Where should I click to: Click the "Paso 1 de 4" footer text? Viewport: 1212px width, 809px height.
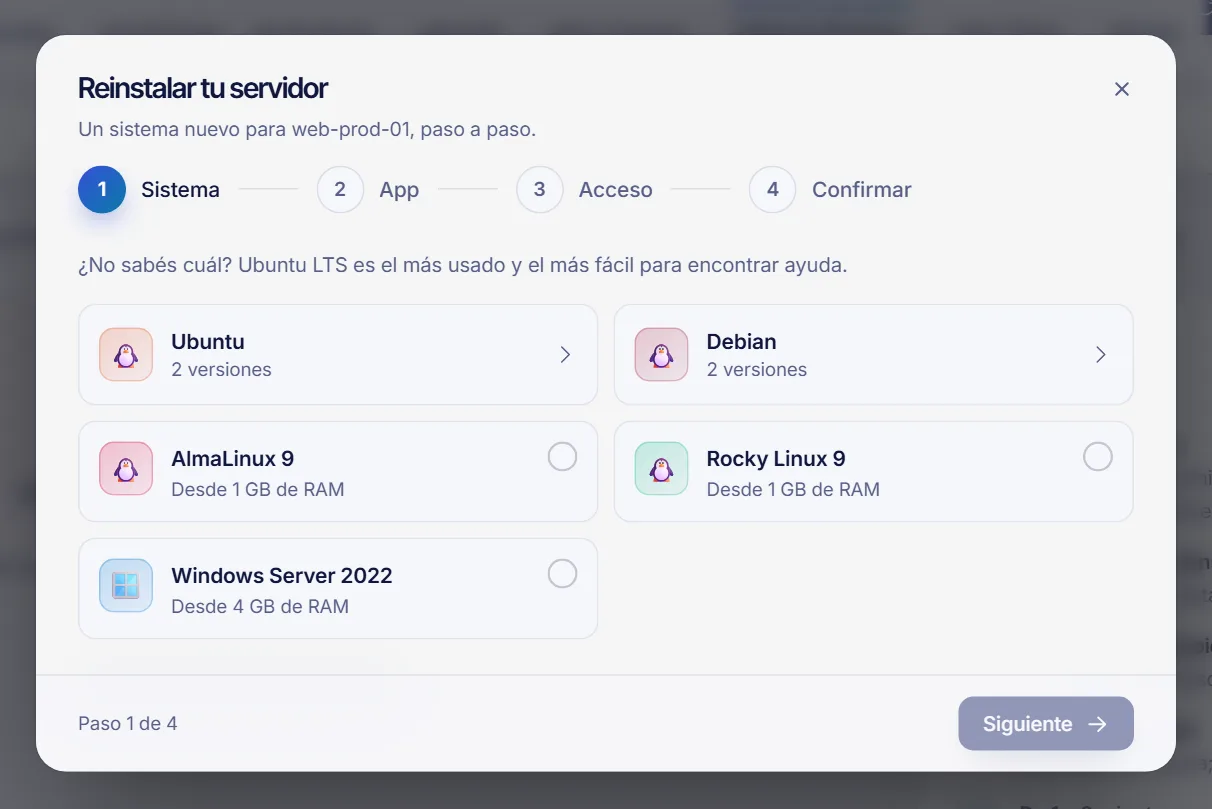(x=128, y=724)
